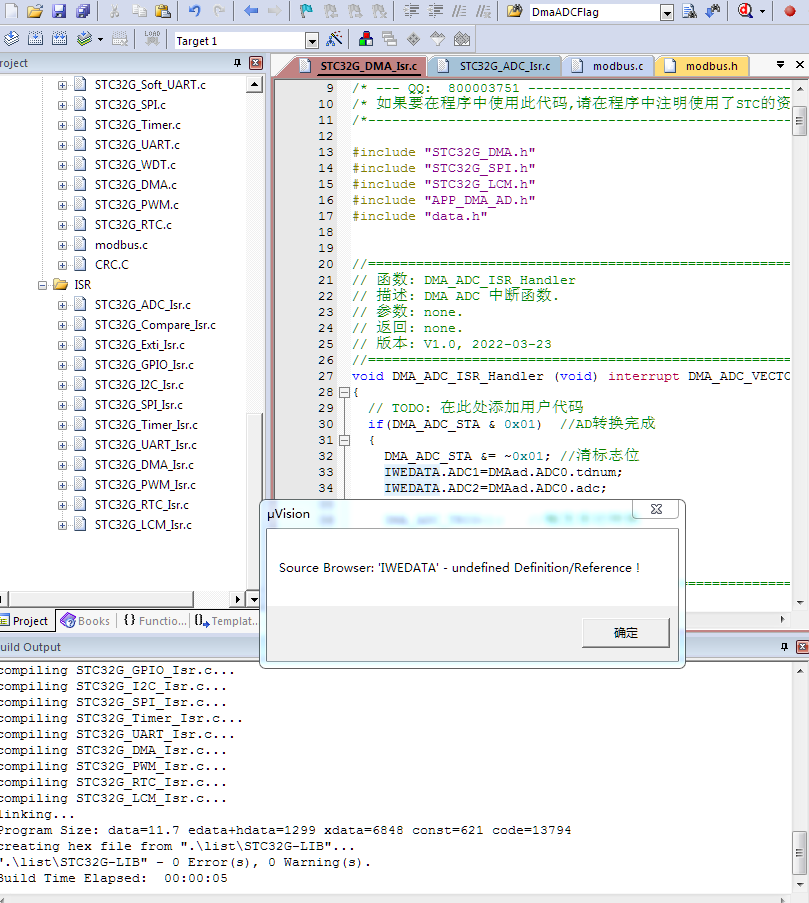Start or stop the debug session
Image resolution: width=809 pixels, height=903 pixels.
click(745, 11)
